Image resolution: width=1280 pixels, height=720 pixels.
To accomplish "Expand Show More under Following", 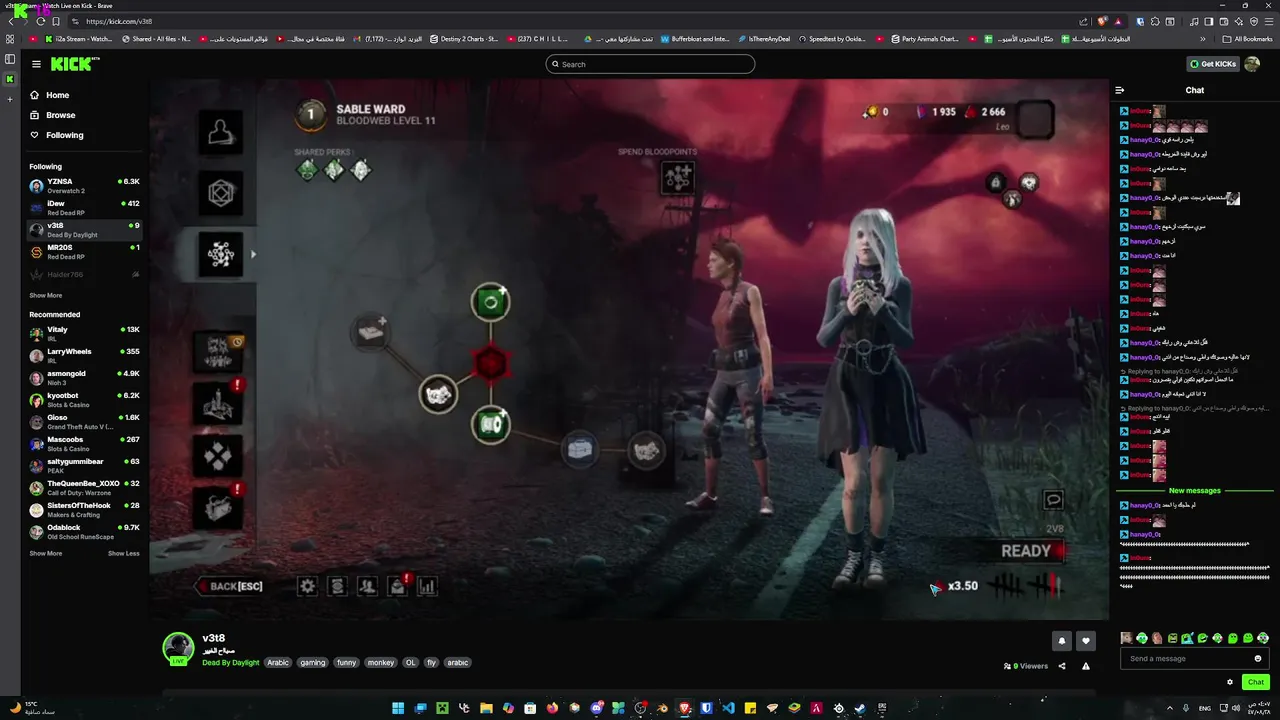I will 45,295.
